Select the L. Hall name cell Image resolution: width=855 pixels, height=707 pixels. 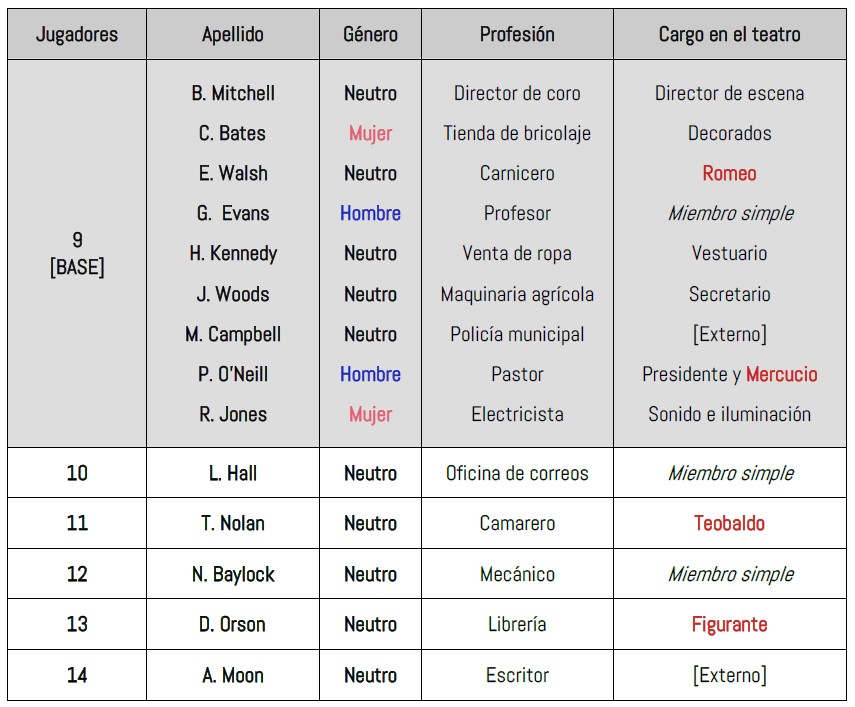(x=233, y=473)
